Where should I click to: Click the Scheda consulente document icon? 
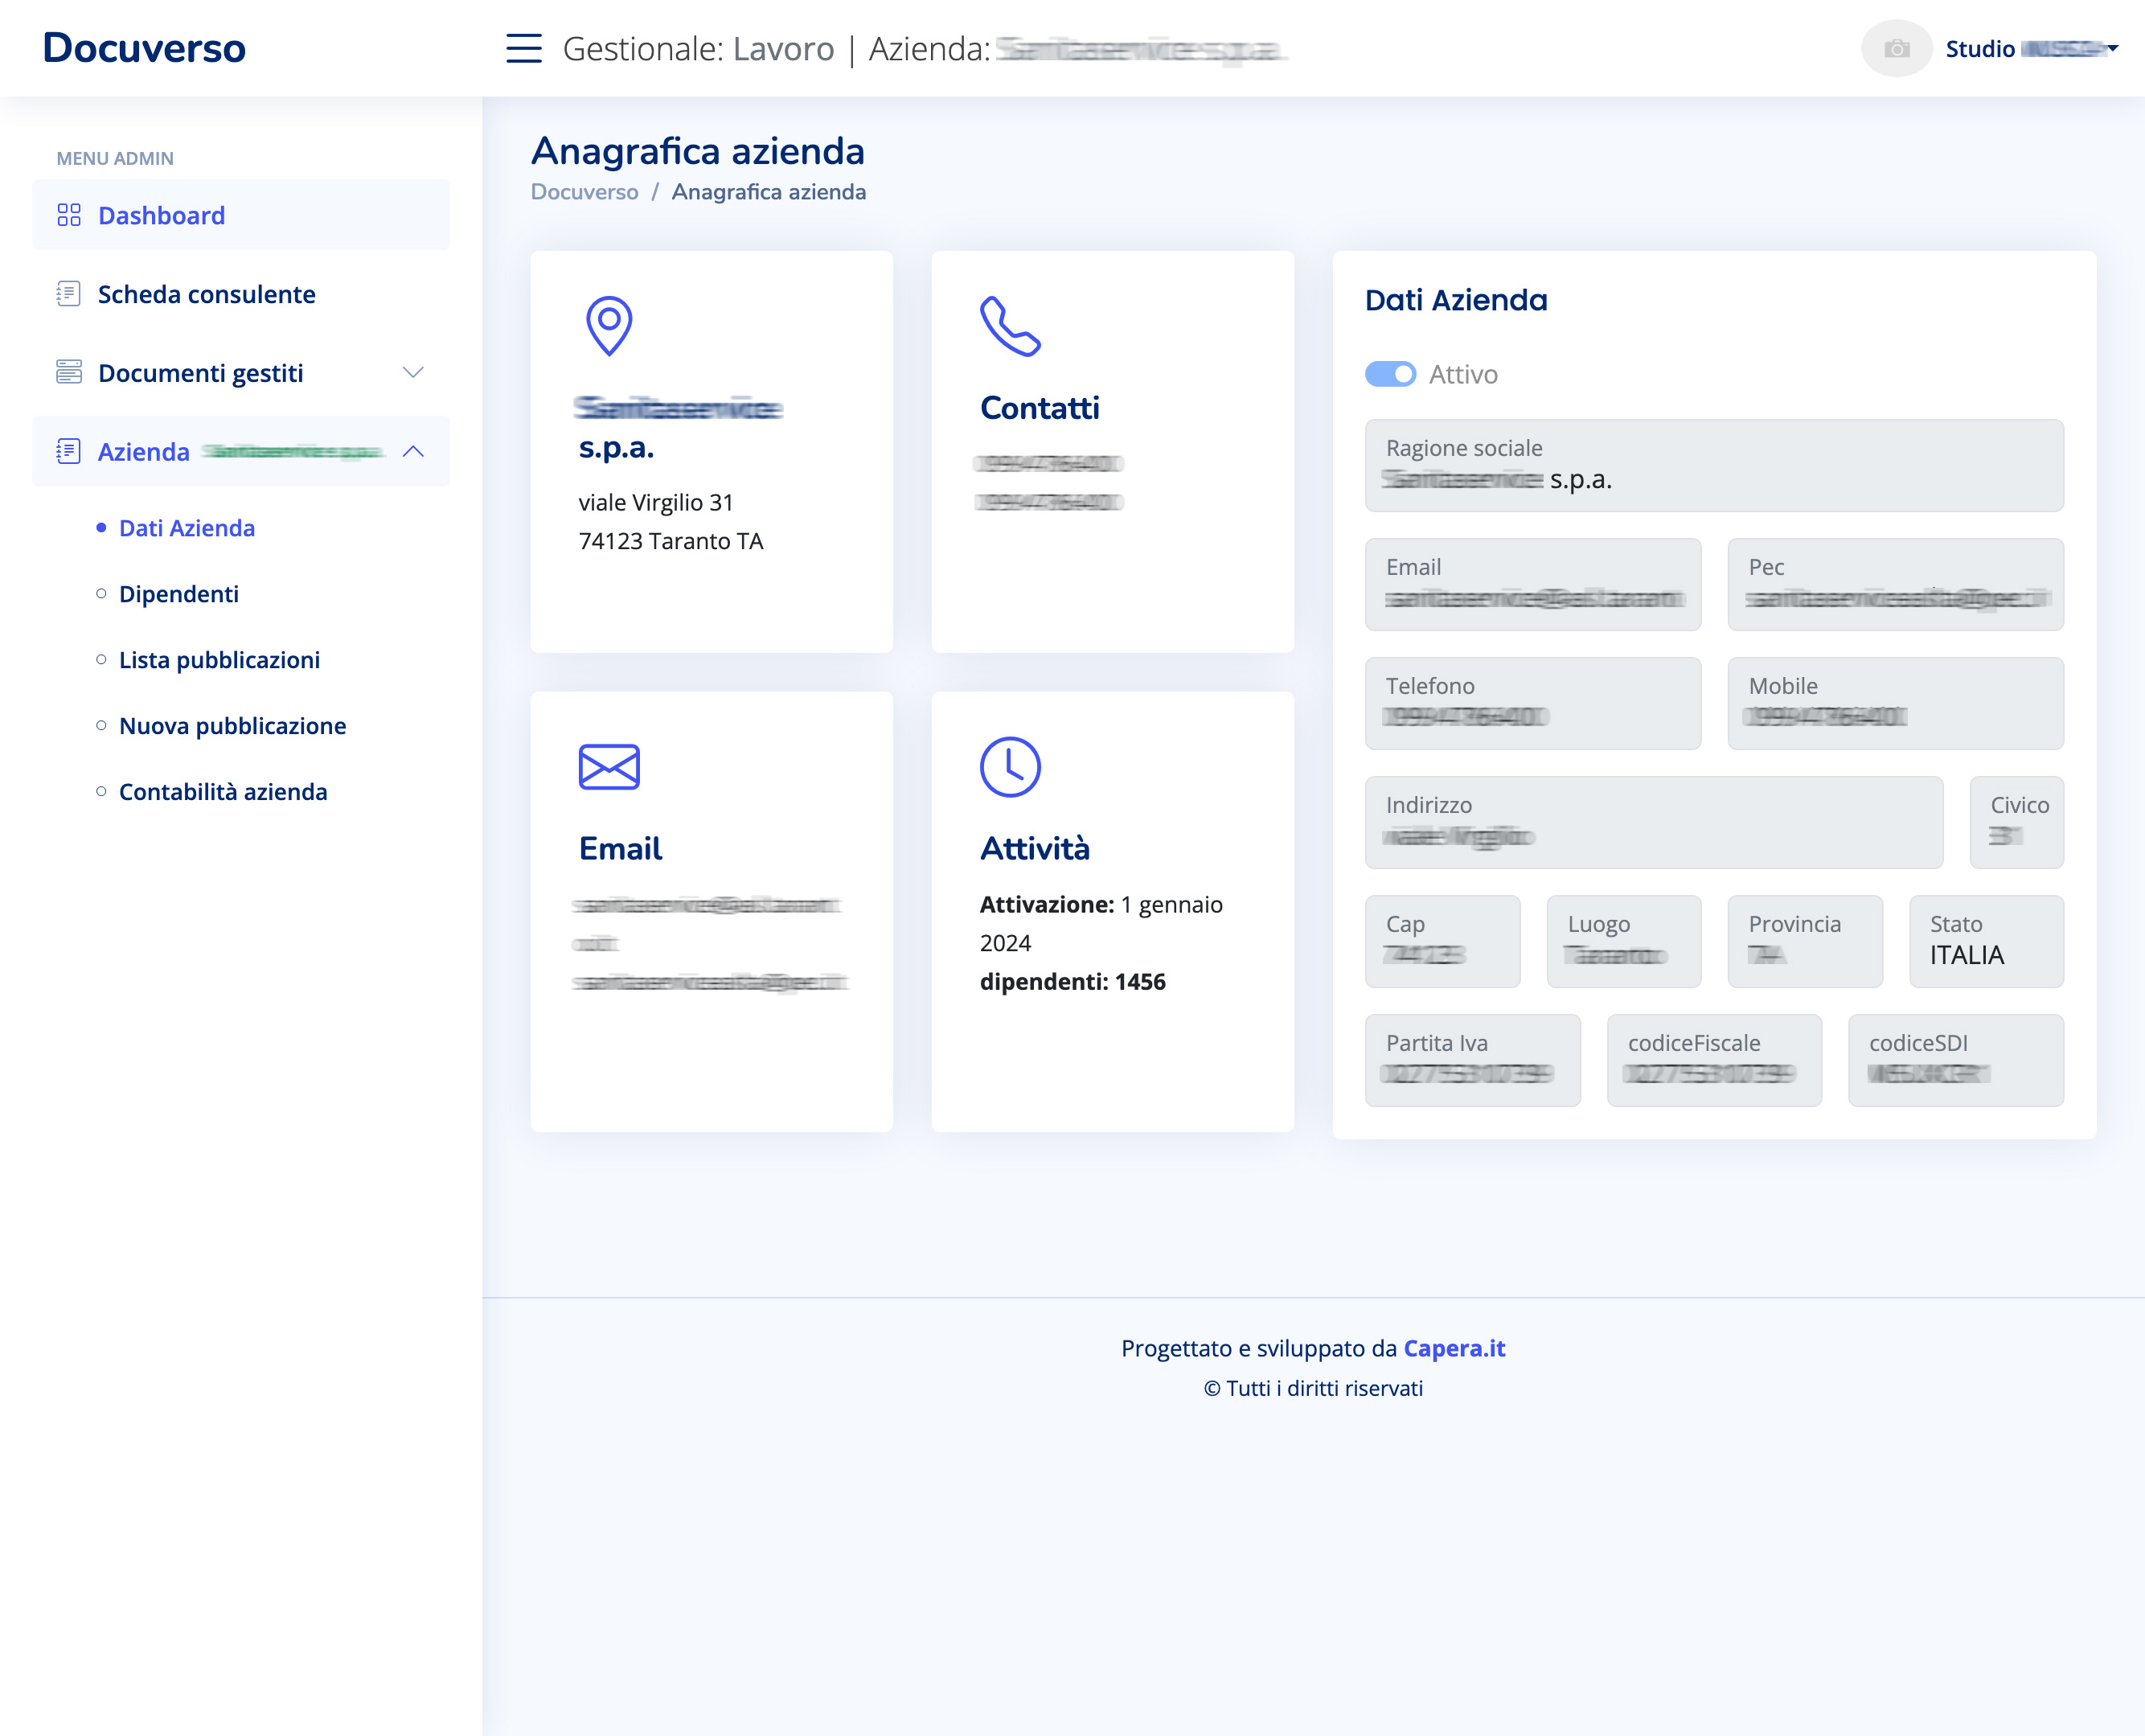click(69, 294)
